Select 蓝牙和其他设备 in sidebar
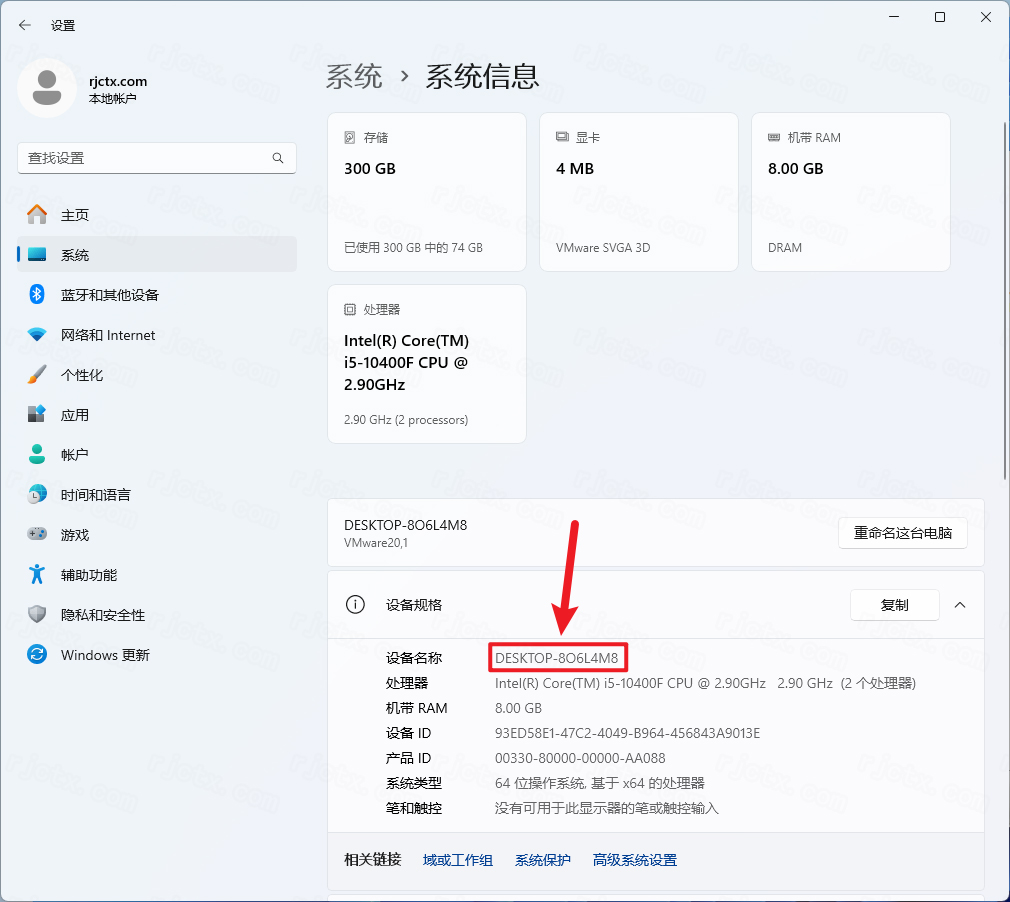Viewport: 1010px width, 902px height. [157, 294]
